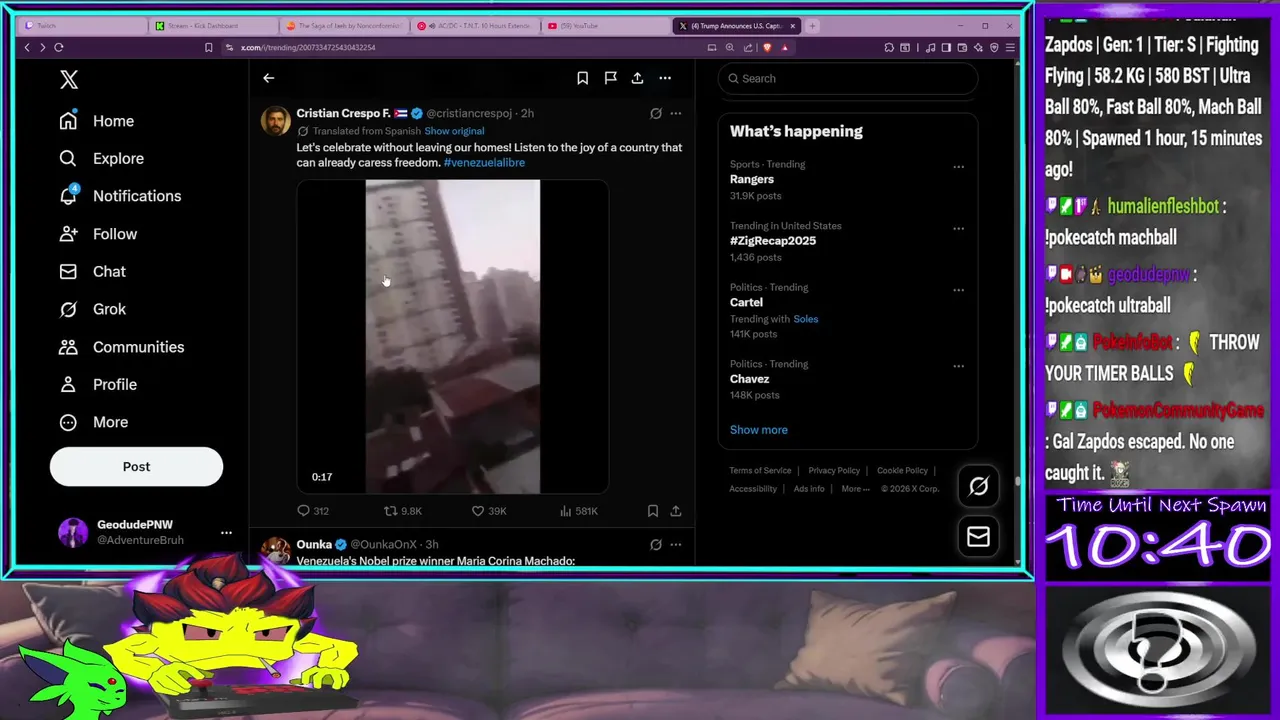Open the floating Messages envelope button

pos(978,537)
